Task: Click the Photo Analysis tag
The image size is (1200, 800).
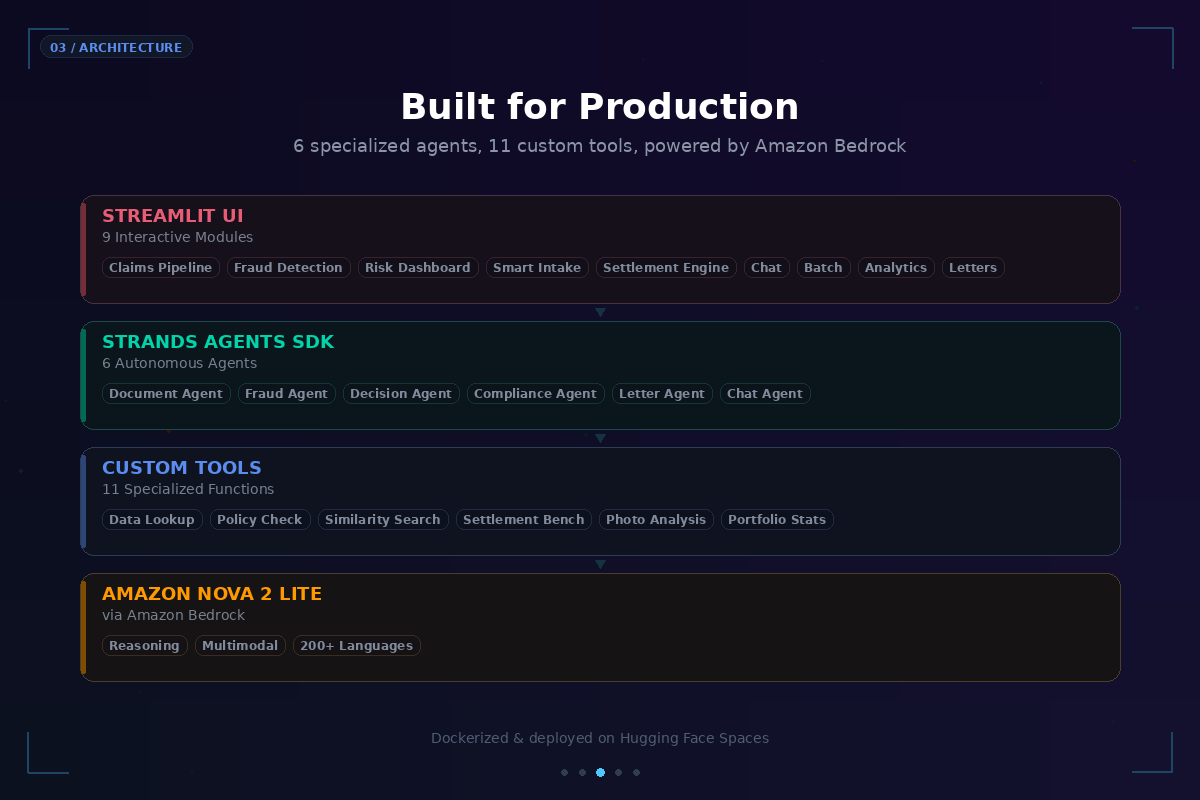Action: tap(656, 519)
